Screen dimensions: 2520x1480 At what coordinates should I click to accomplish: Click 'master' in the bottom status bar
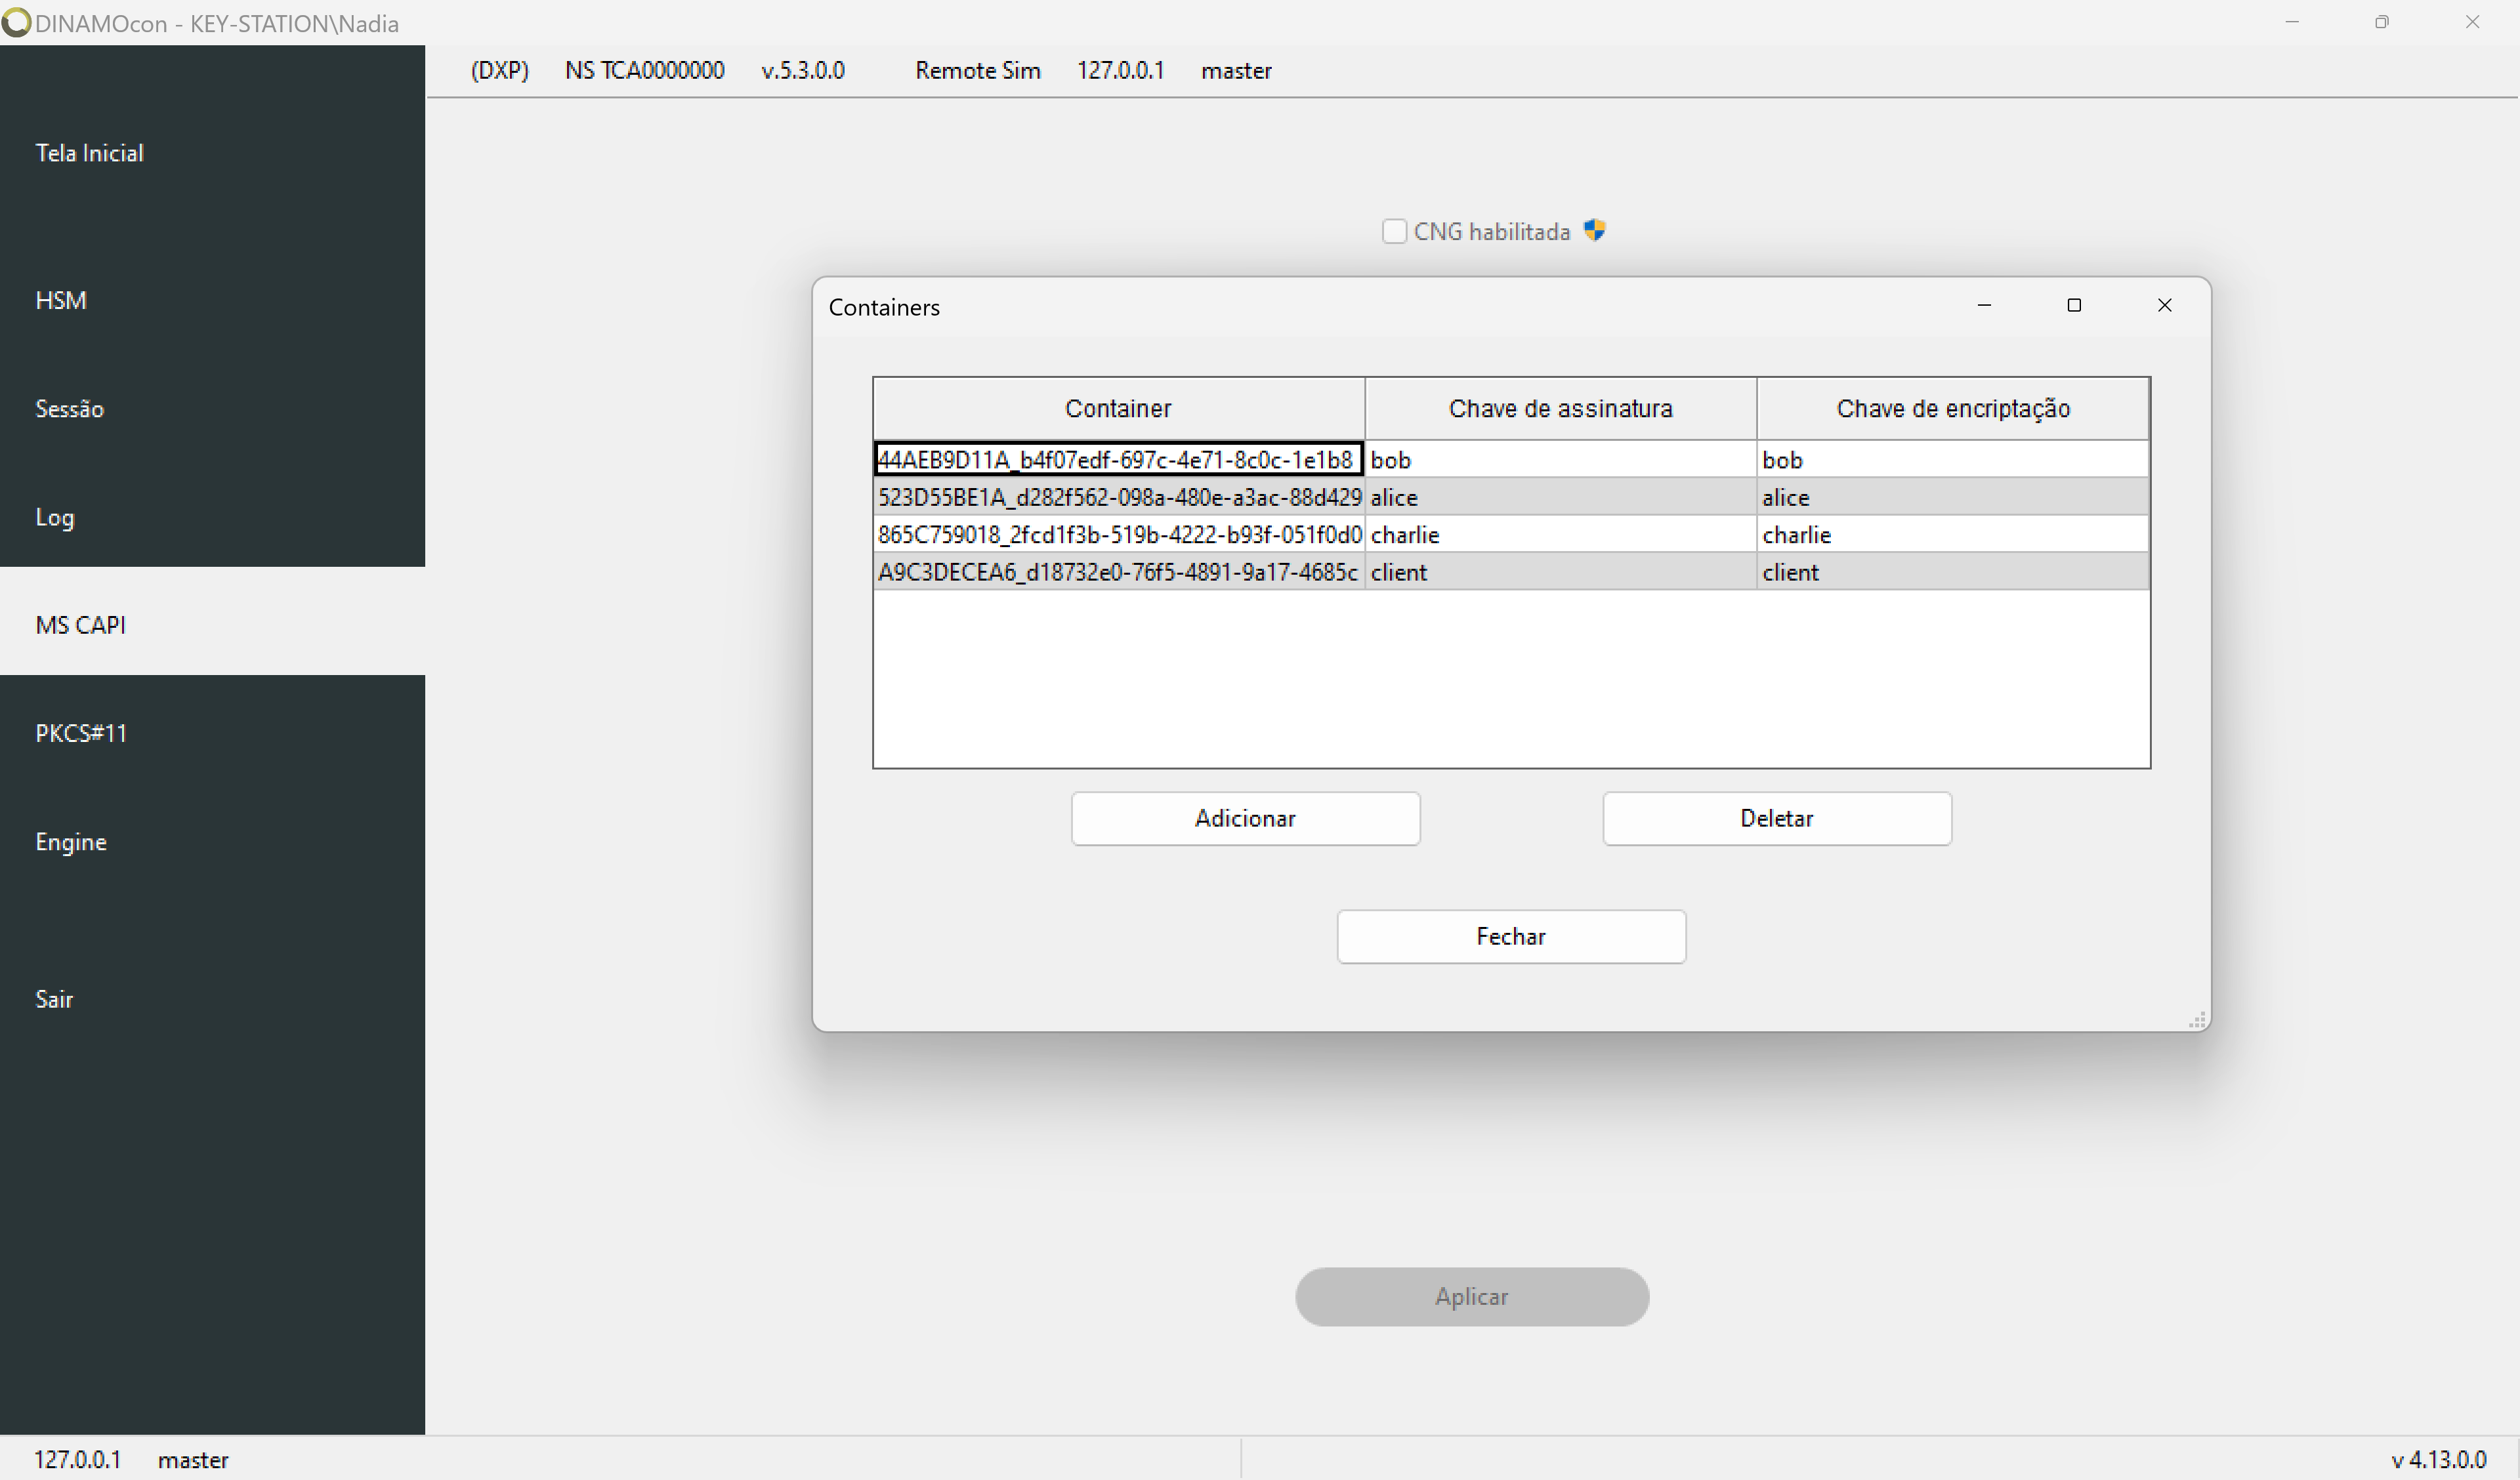pos(193,1460)
